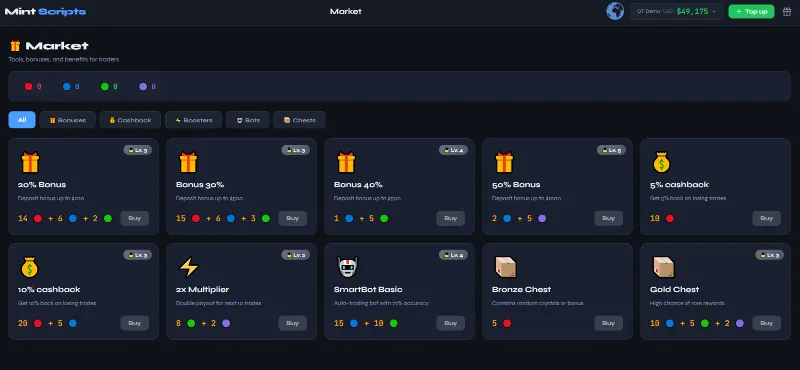800x370 pixels.
Task: Buy the 50% Bonus item
Action: point(609,218)
